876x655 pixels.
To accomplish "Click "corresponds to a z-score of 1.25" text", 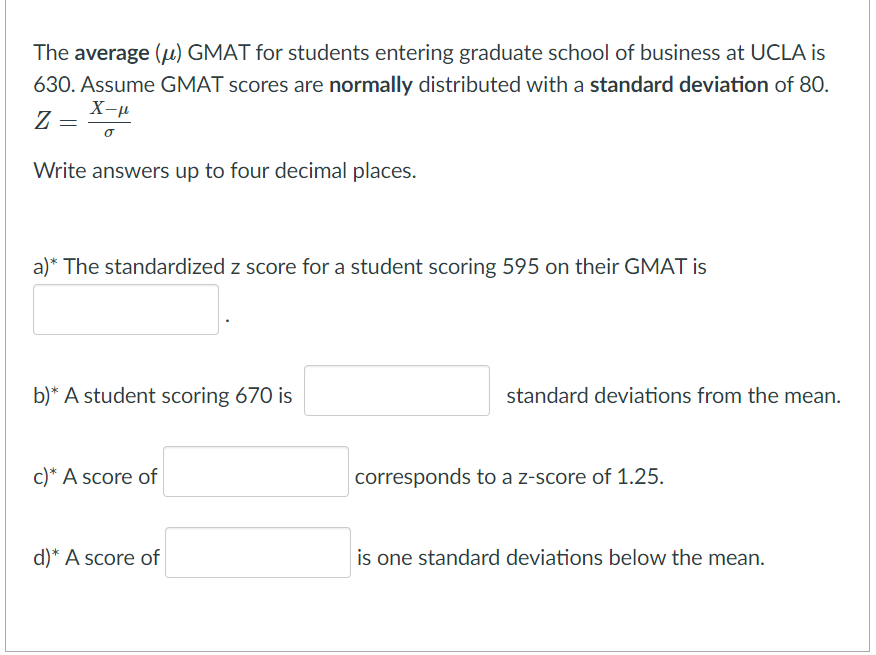I will 509,477.
